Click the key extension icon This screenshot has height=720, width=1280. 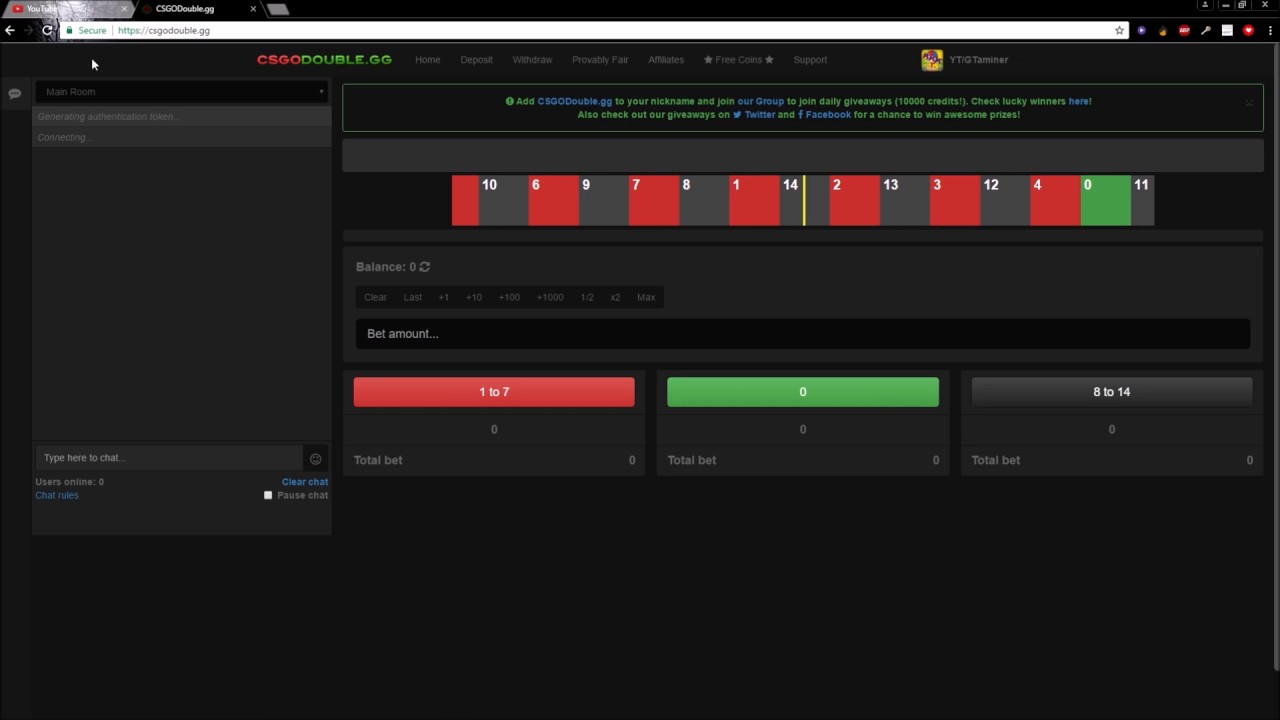tap(1205, 31)
